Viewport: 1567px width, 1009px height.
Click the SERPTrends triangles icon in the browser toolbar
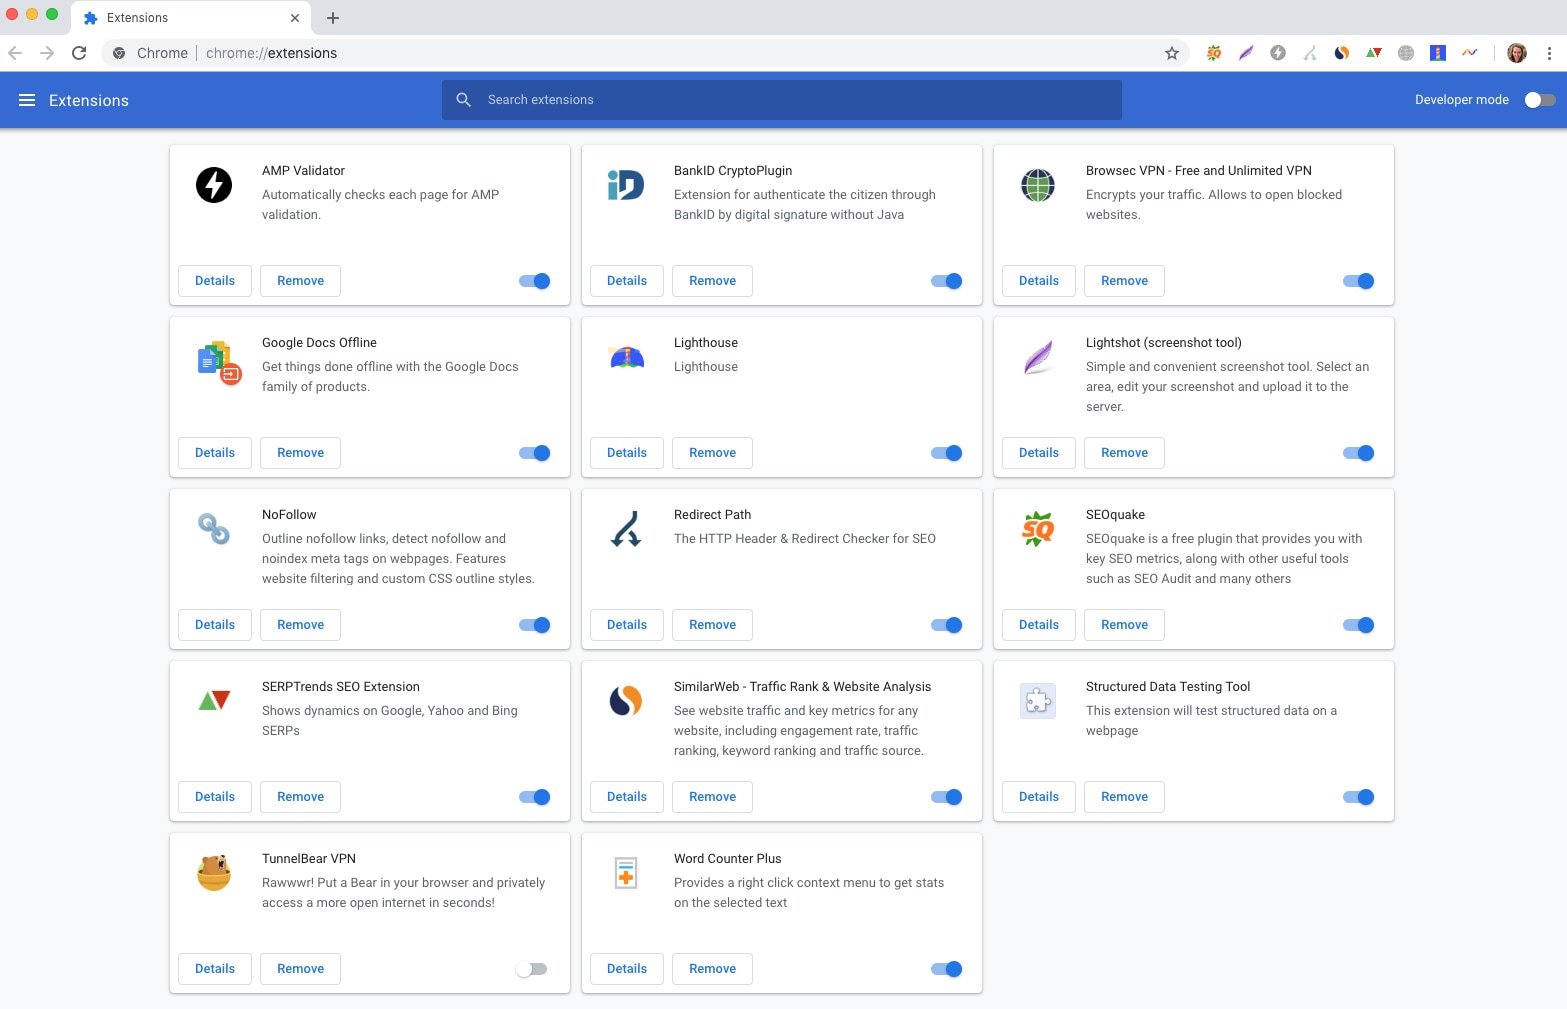point(1374,53)
